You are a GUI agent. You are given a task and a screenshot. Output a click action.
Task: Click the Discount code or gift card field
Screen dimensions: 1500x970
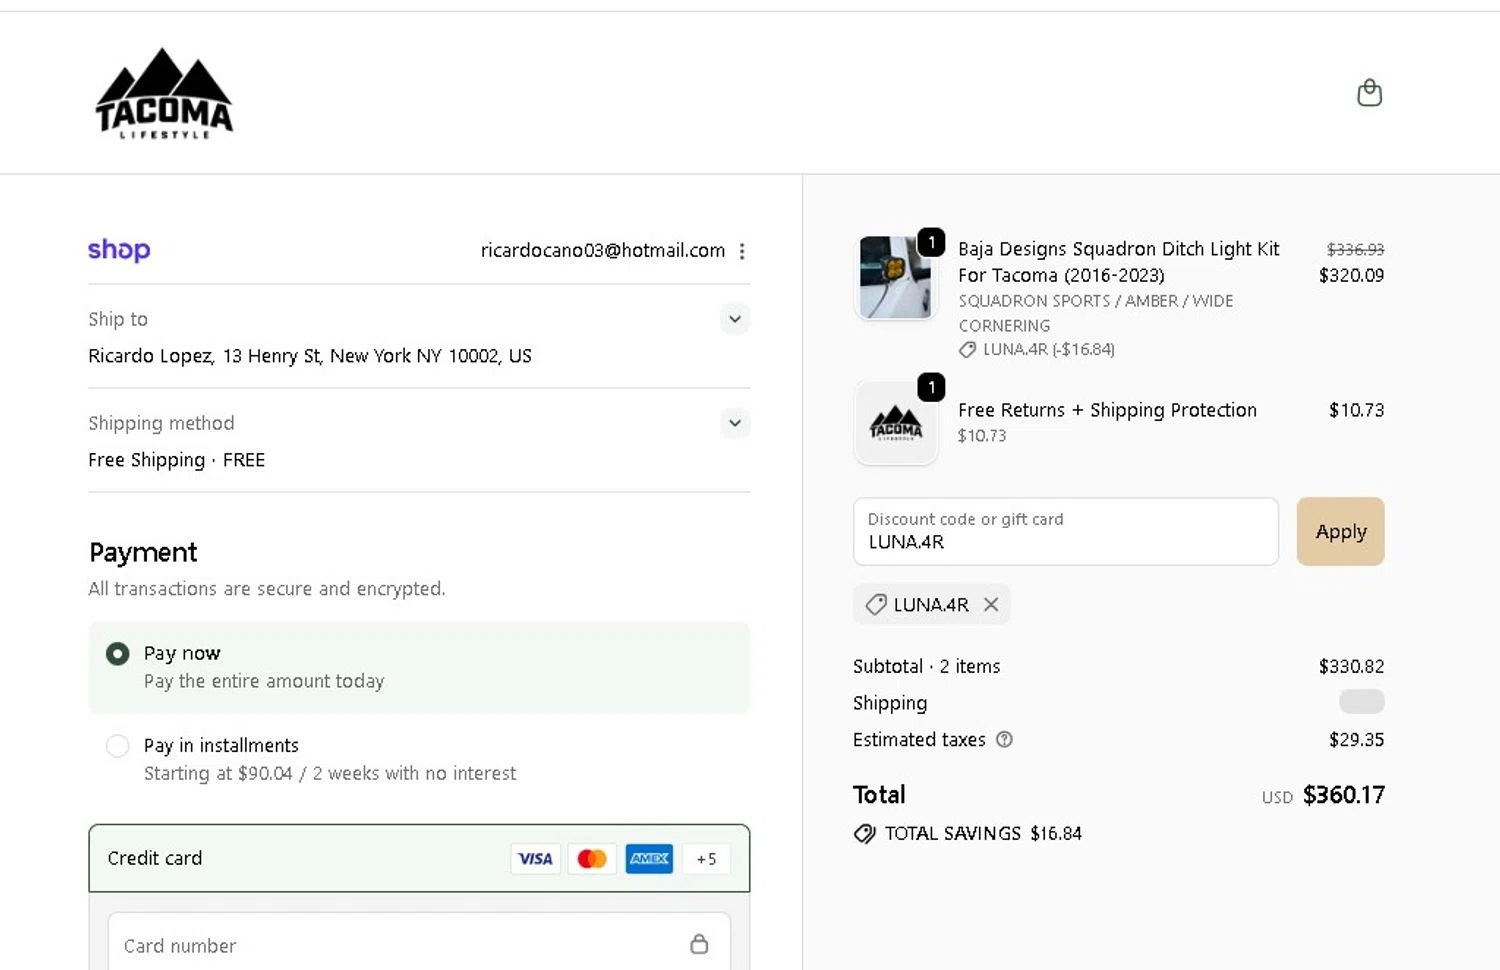1066,532
